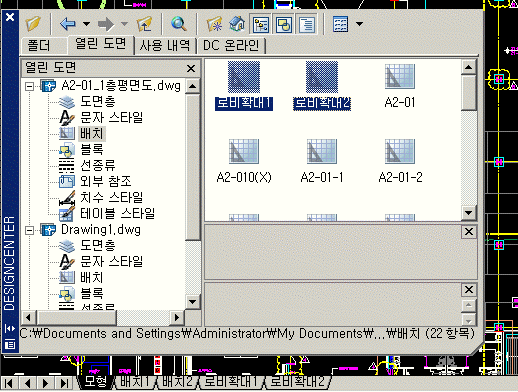
Task: Close the DesignCenter palette
Action: tap(10, 17)
